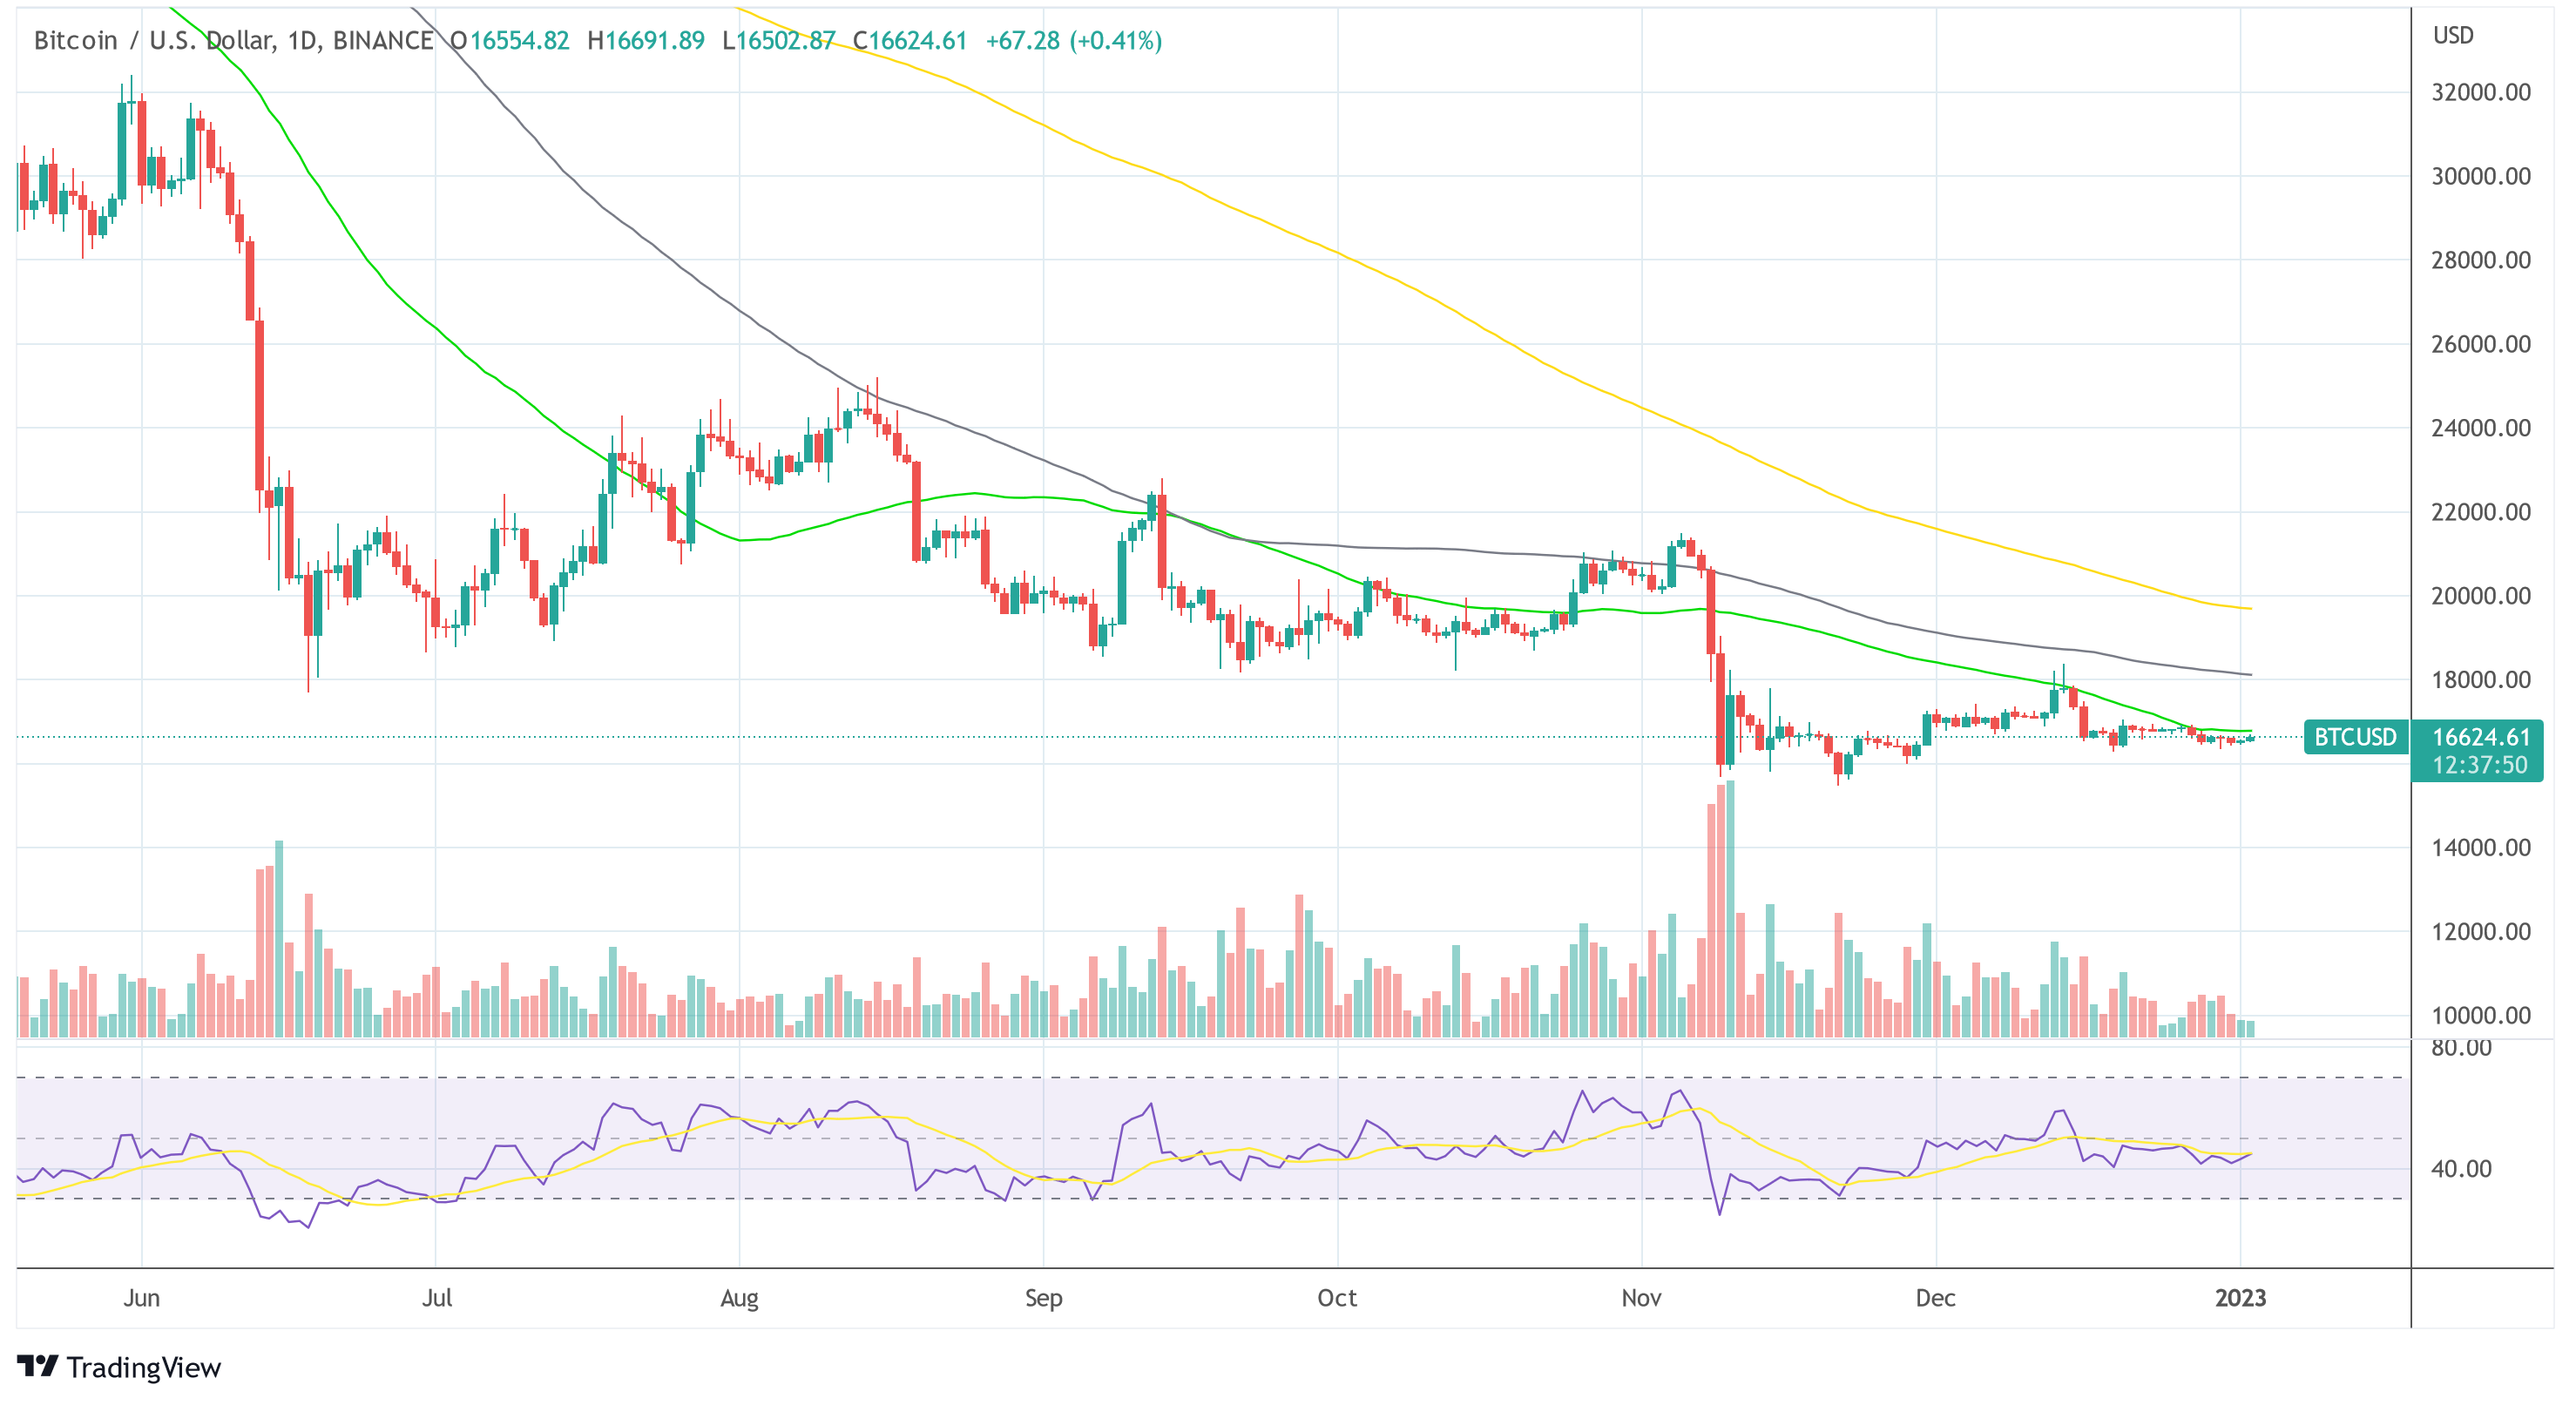Click the 26000.00 price axis label
The height and width of the screenshot is (1405, 2576).
coord(2481,344)
